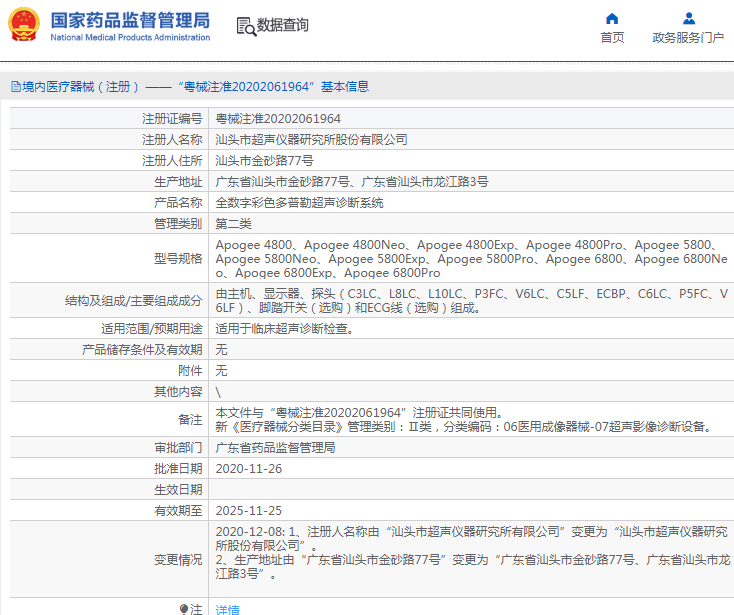Screen dimensions: 734x615
Task: Select registrant address 汕头市金砂路77号
Action: [264, 161]
